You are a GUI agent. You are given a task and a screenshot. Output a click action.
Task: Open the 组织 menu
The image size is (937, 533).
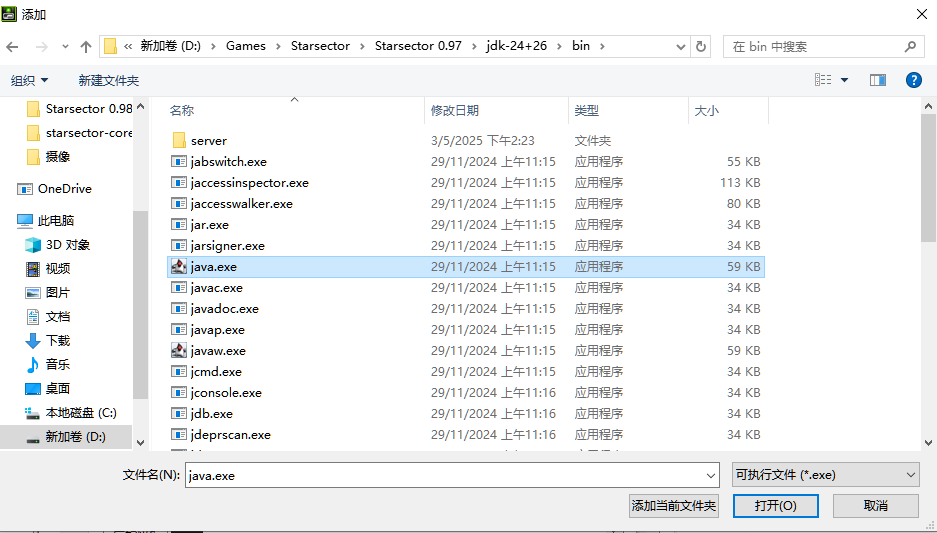pyautogui.click(x=28, y=80)
